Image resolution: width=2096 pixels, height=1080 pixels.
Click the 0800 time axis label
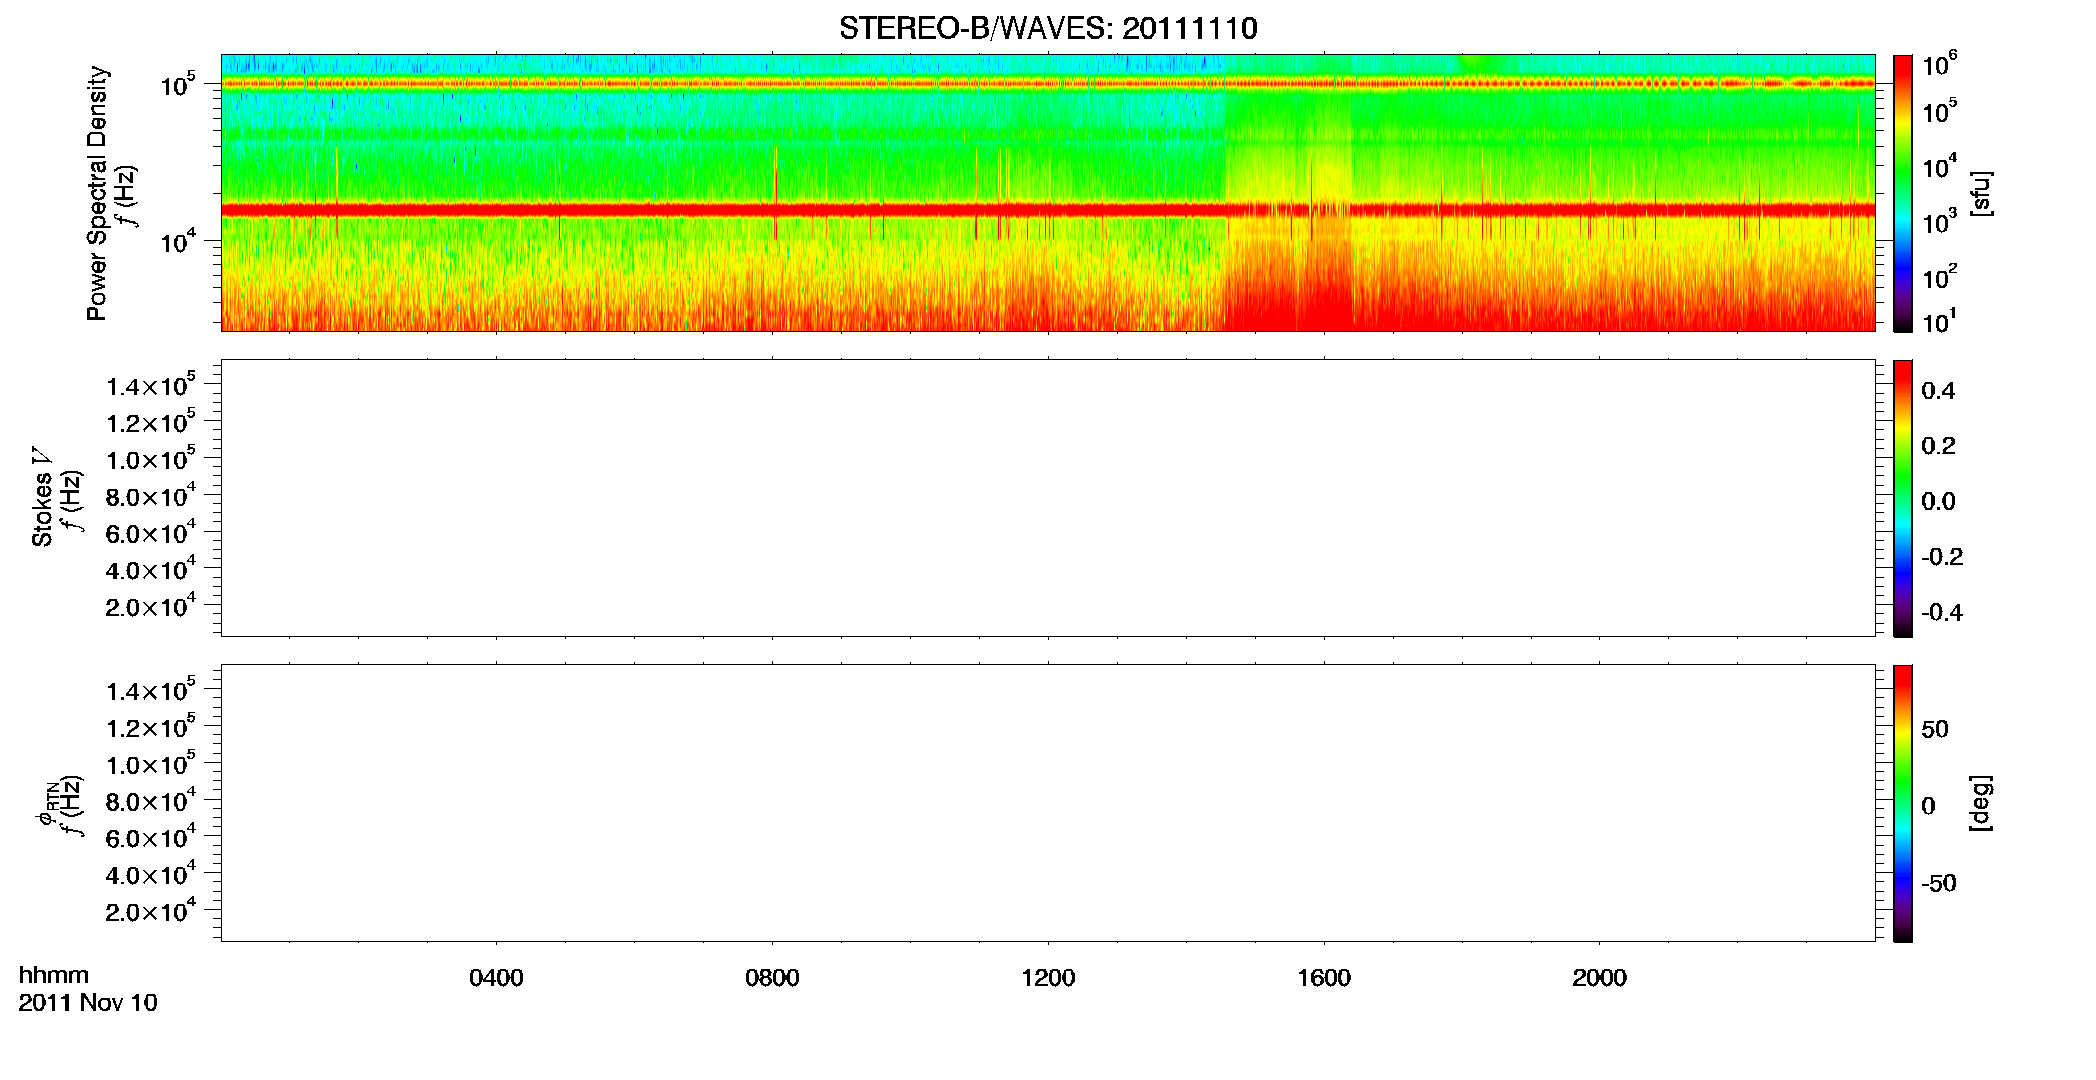[772, 978]
